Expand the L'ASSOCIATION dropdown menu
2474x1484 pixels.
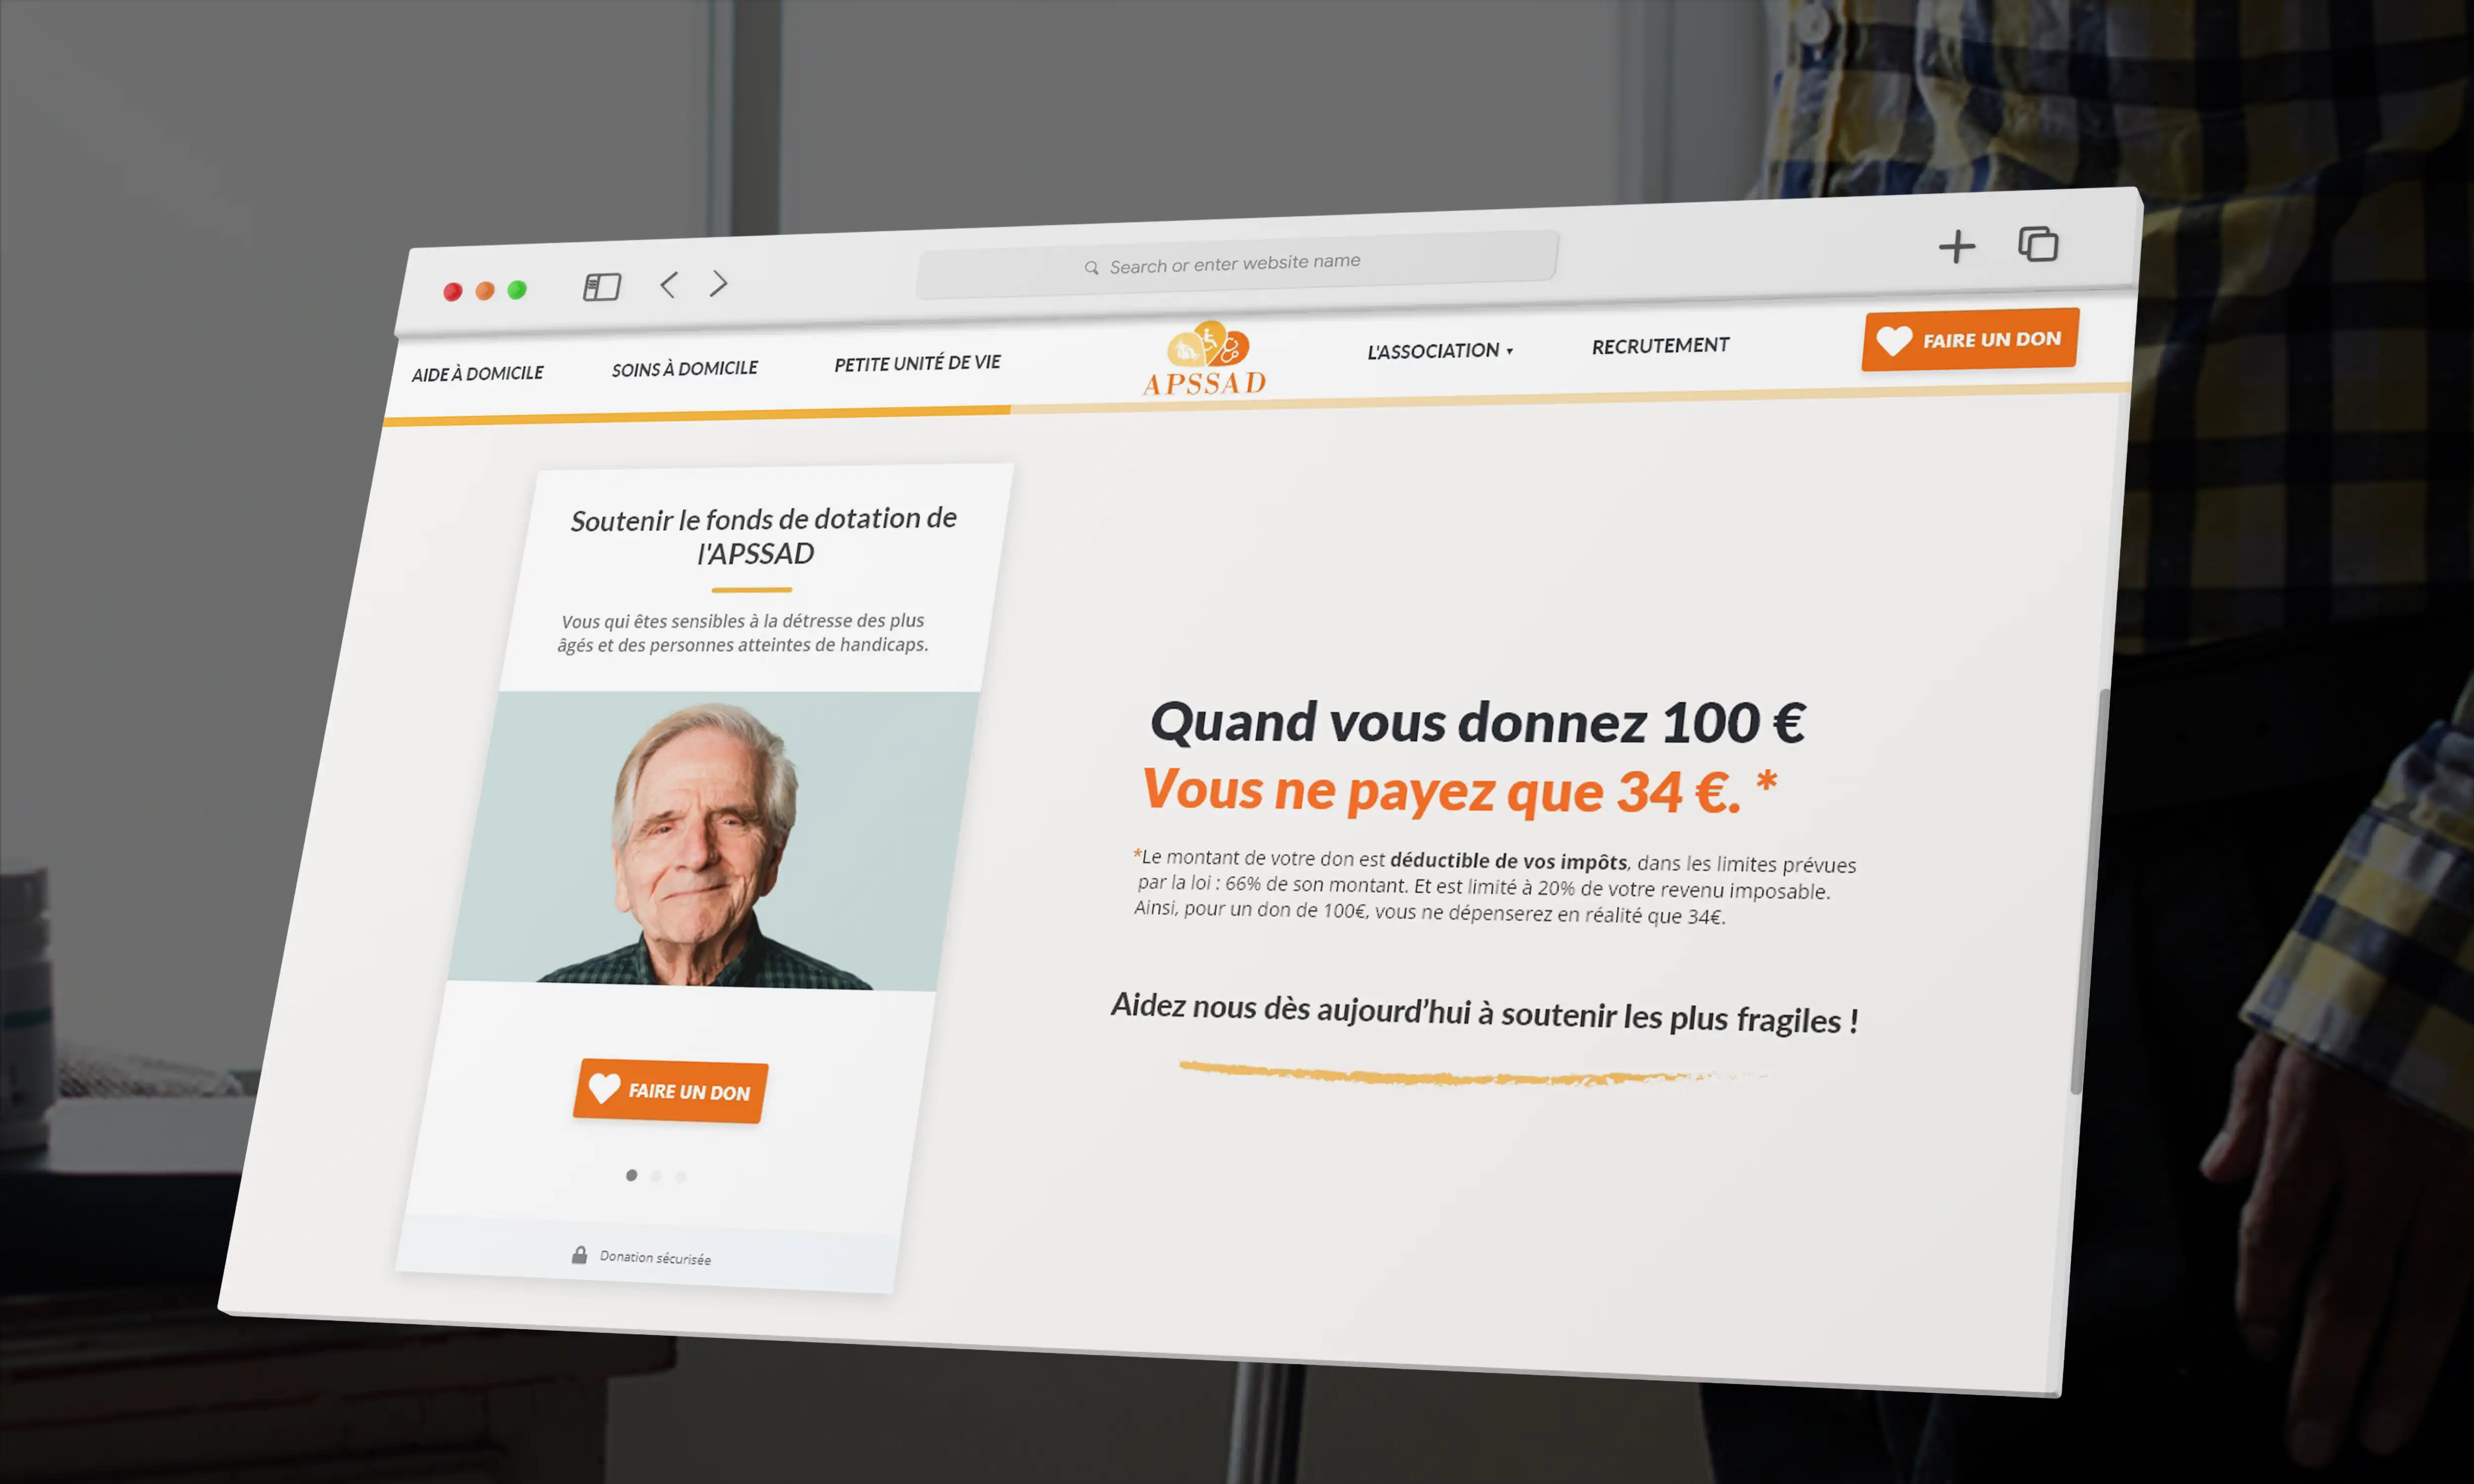(1440, 351)
